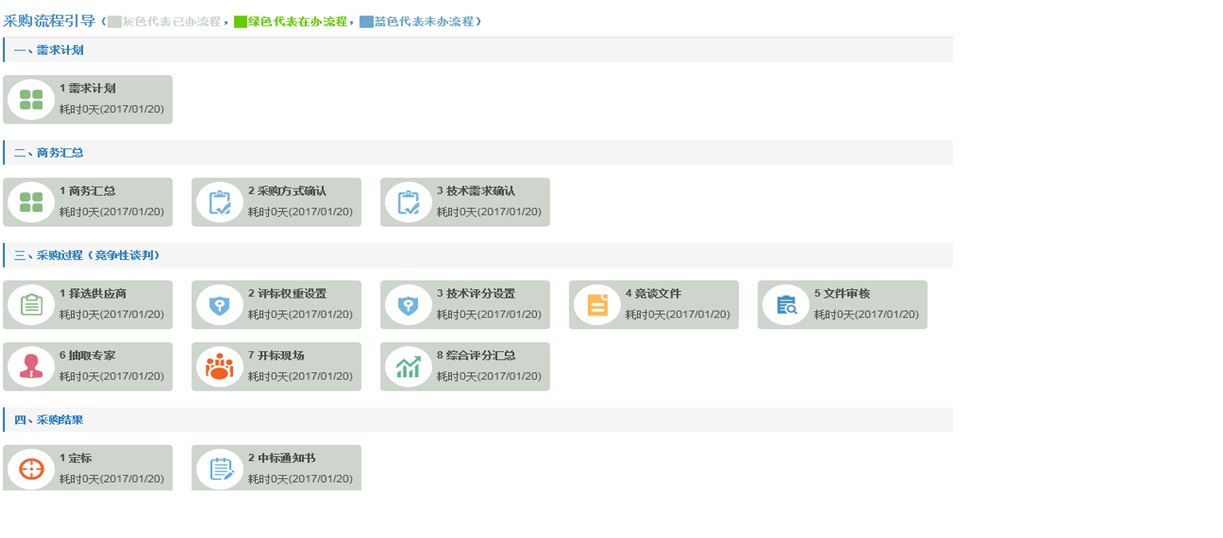This screenshot has height=538, width=1223.
Task: Click the 需求计划 step card's green grid icon
Action: (x=31, y=100)
